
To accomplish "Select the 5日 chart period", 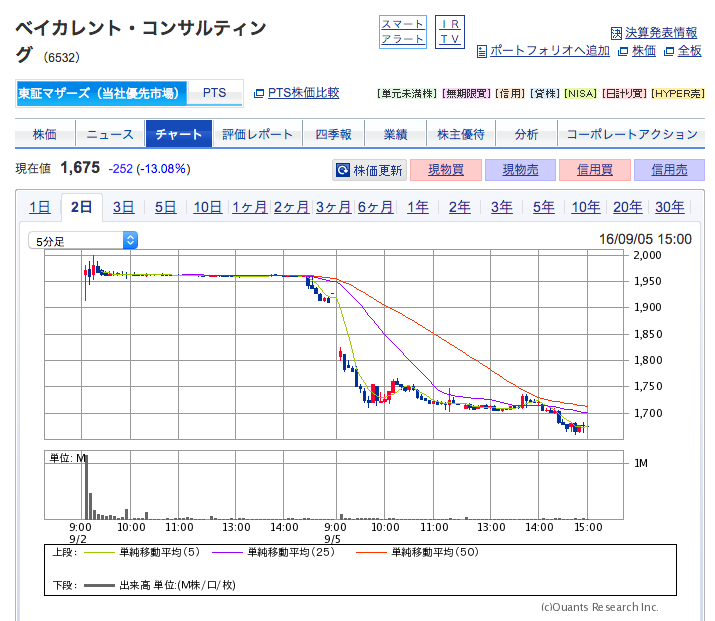I will [166, 207].
